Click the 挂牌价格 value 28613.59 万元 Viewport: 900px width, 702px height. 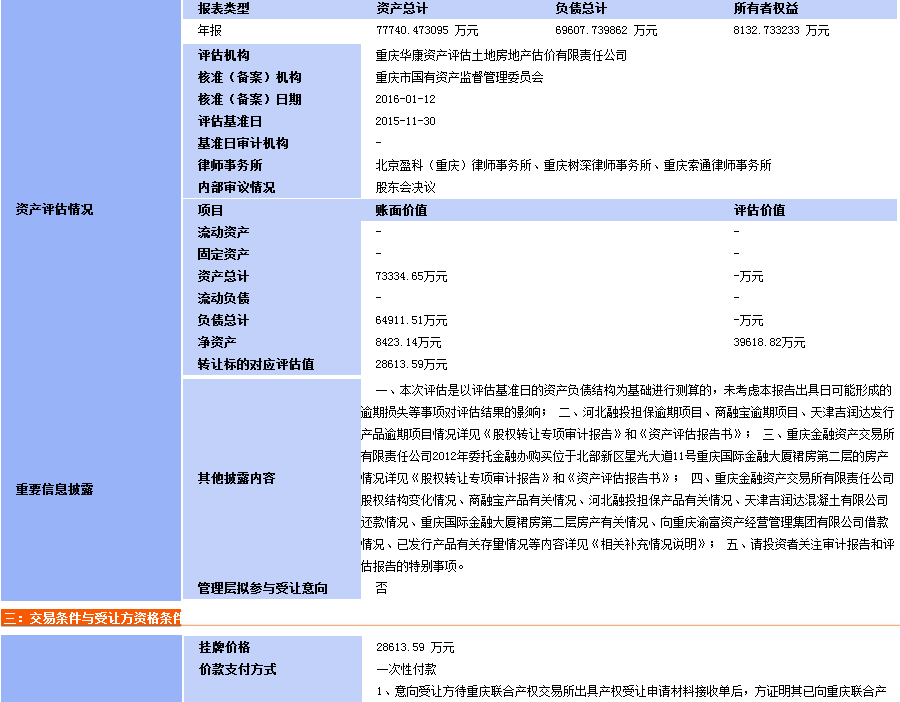click(415, 648)
